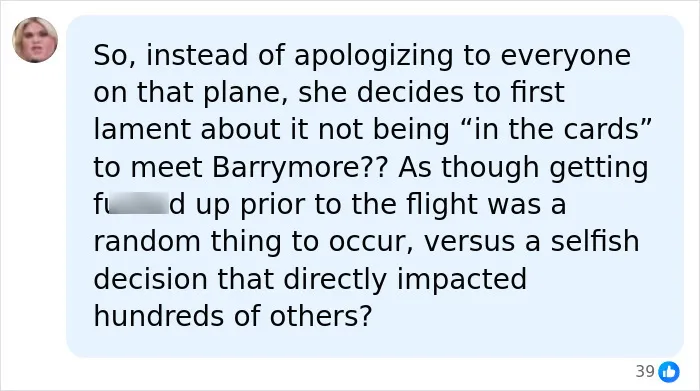Click the word "impacted" in the comment
700x391 pixels.
coord(462,280)
